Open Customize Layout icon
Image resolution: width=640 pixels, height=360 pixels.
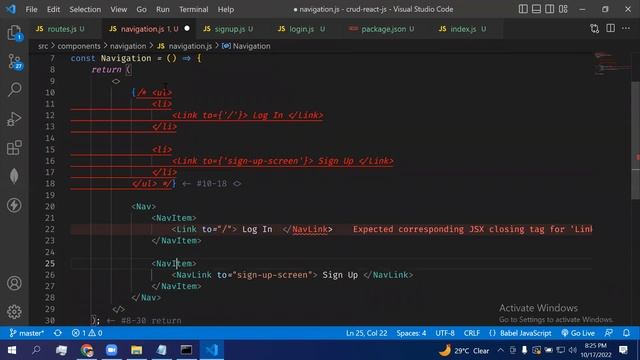(563, 9)
